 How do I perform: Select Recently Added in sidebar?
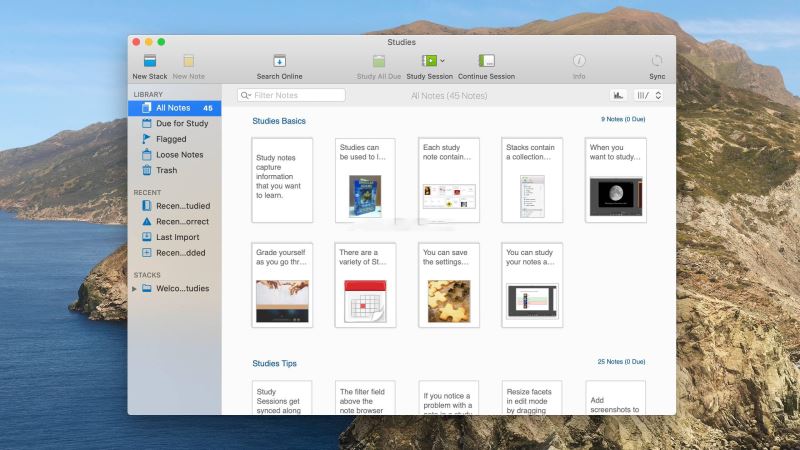tap(174, 253)
